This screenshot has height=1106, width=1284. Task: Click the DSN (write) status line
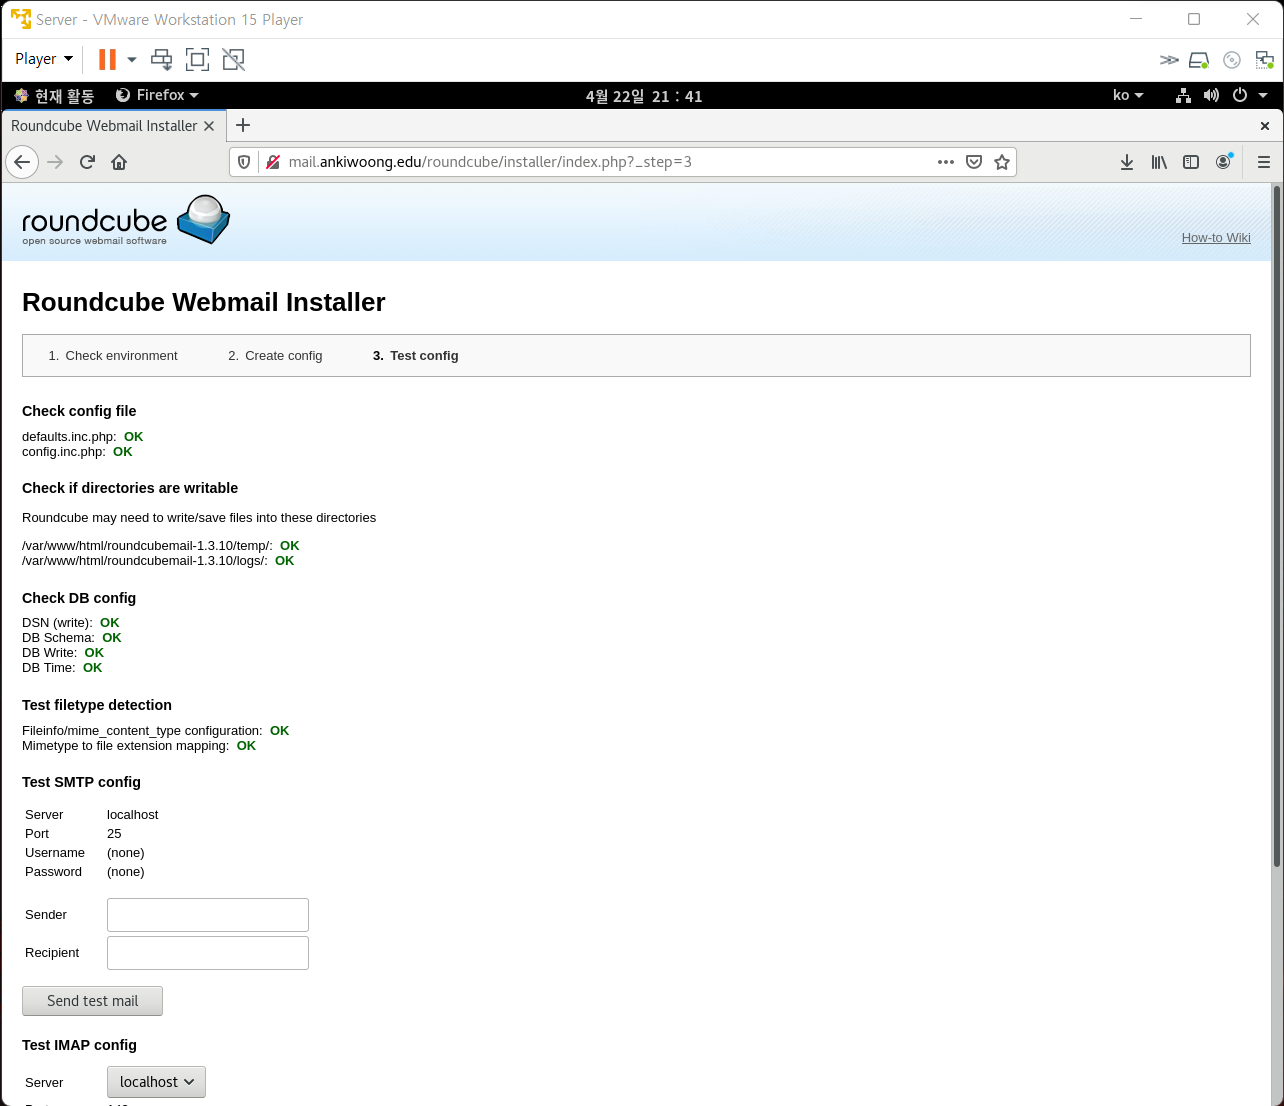pyautogui.click(x=71, y=623)
